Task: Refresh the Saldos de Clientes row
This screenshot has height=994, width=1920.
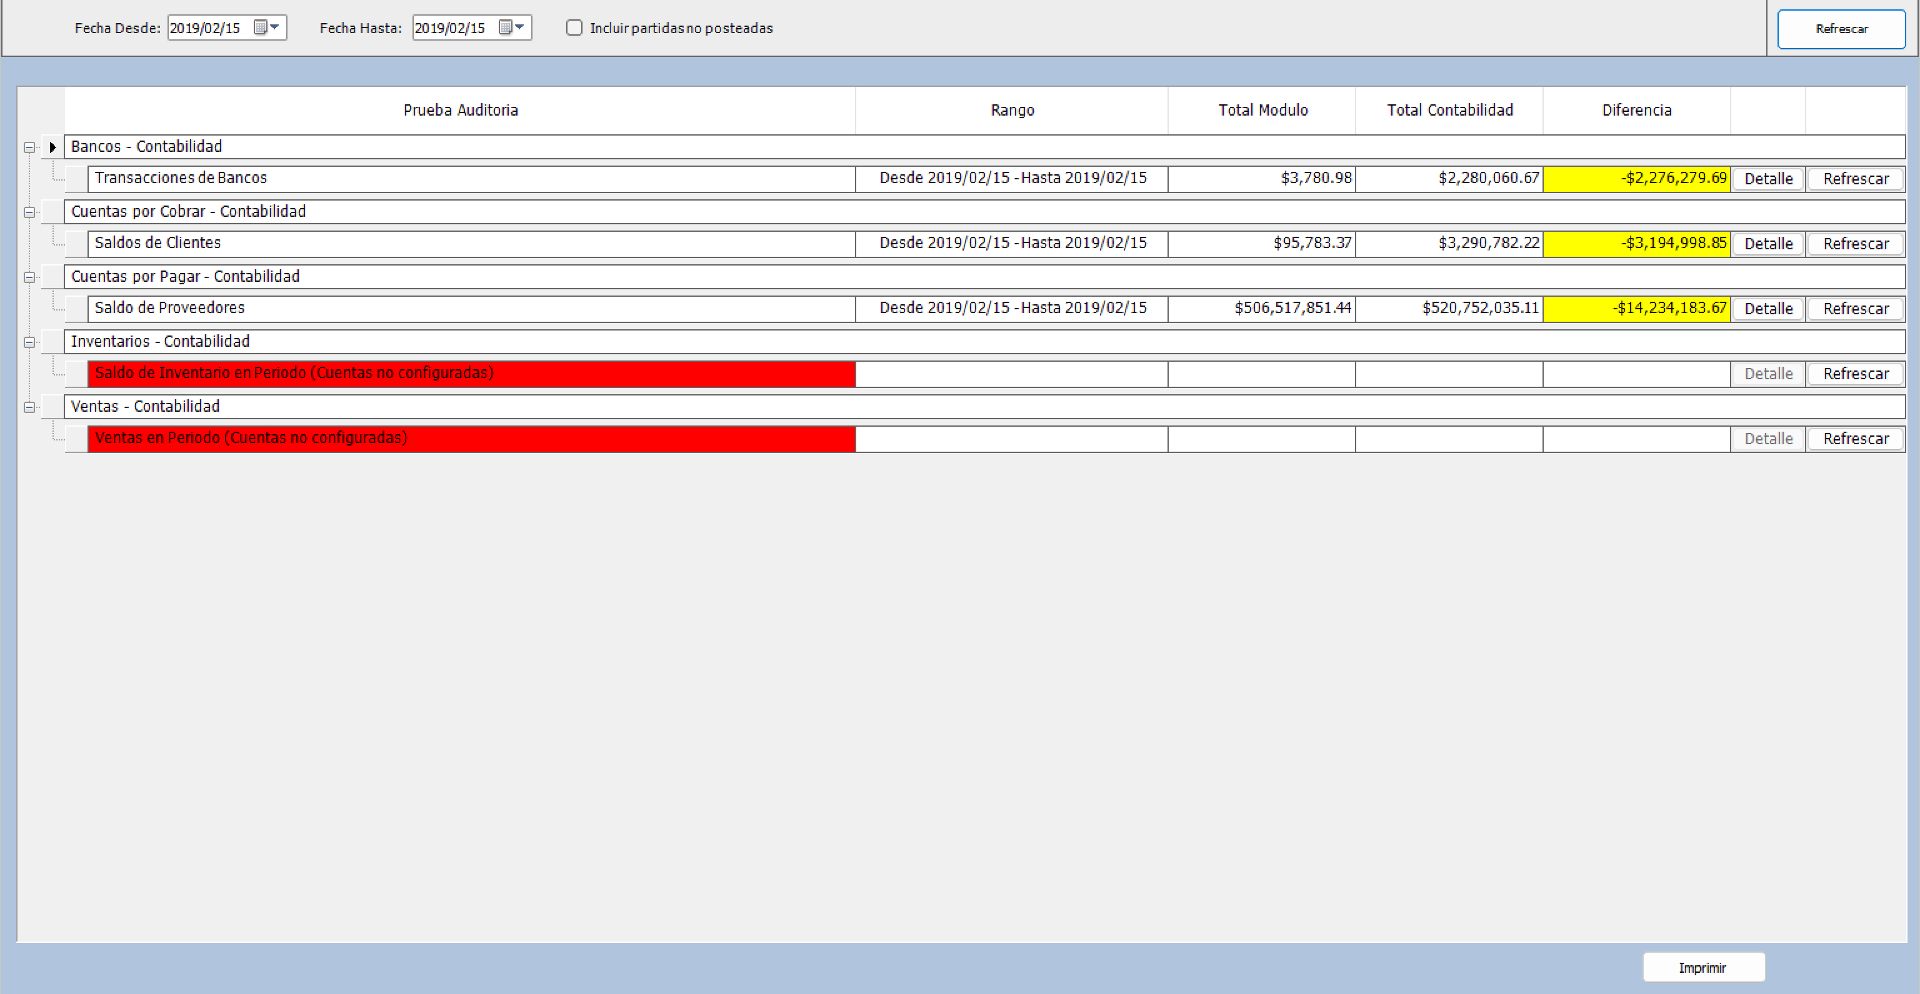Action: tap(1855, 243)
